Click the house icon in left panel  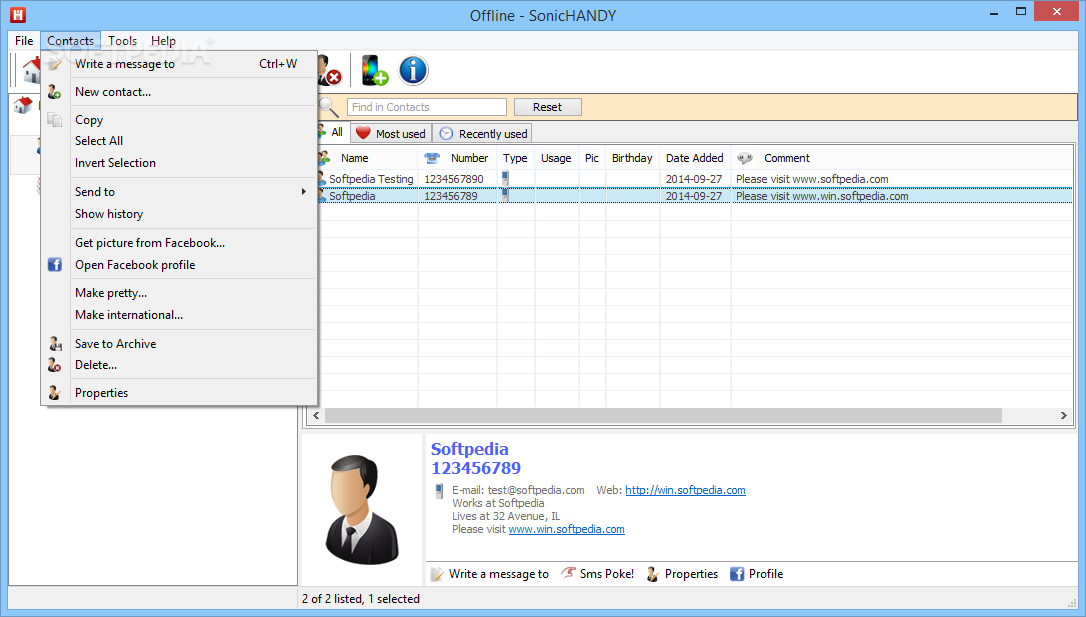[23, 105]
